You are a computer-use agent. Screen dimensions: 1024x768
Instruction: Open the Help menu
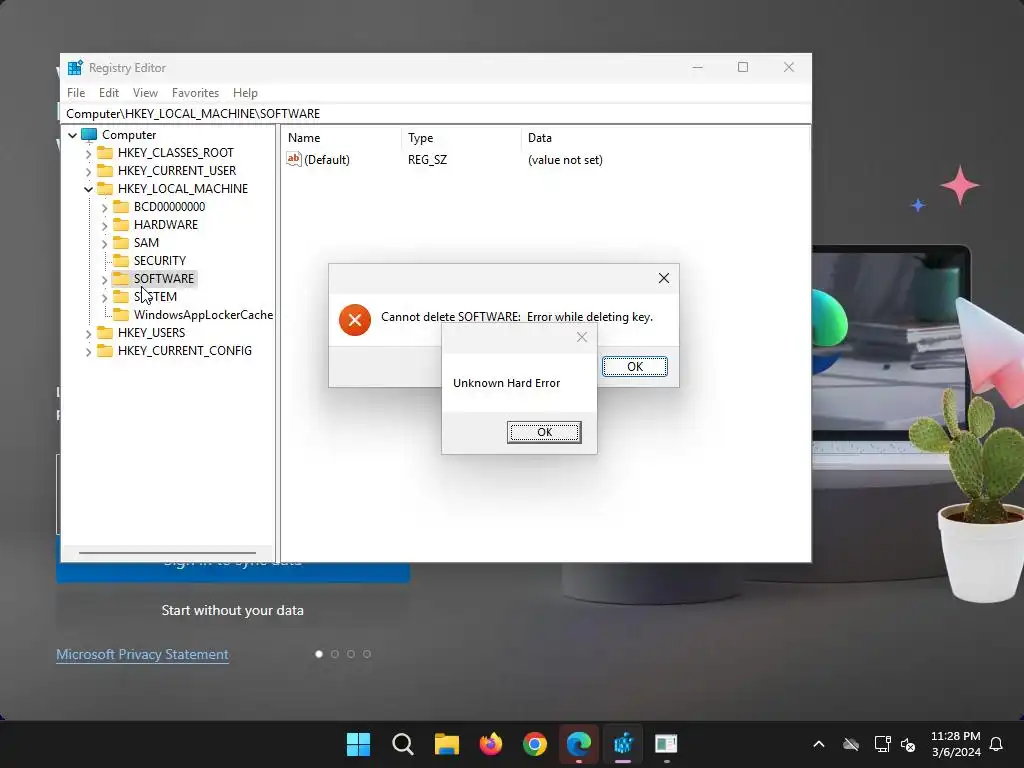tap(245, 93)
